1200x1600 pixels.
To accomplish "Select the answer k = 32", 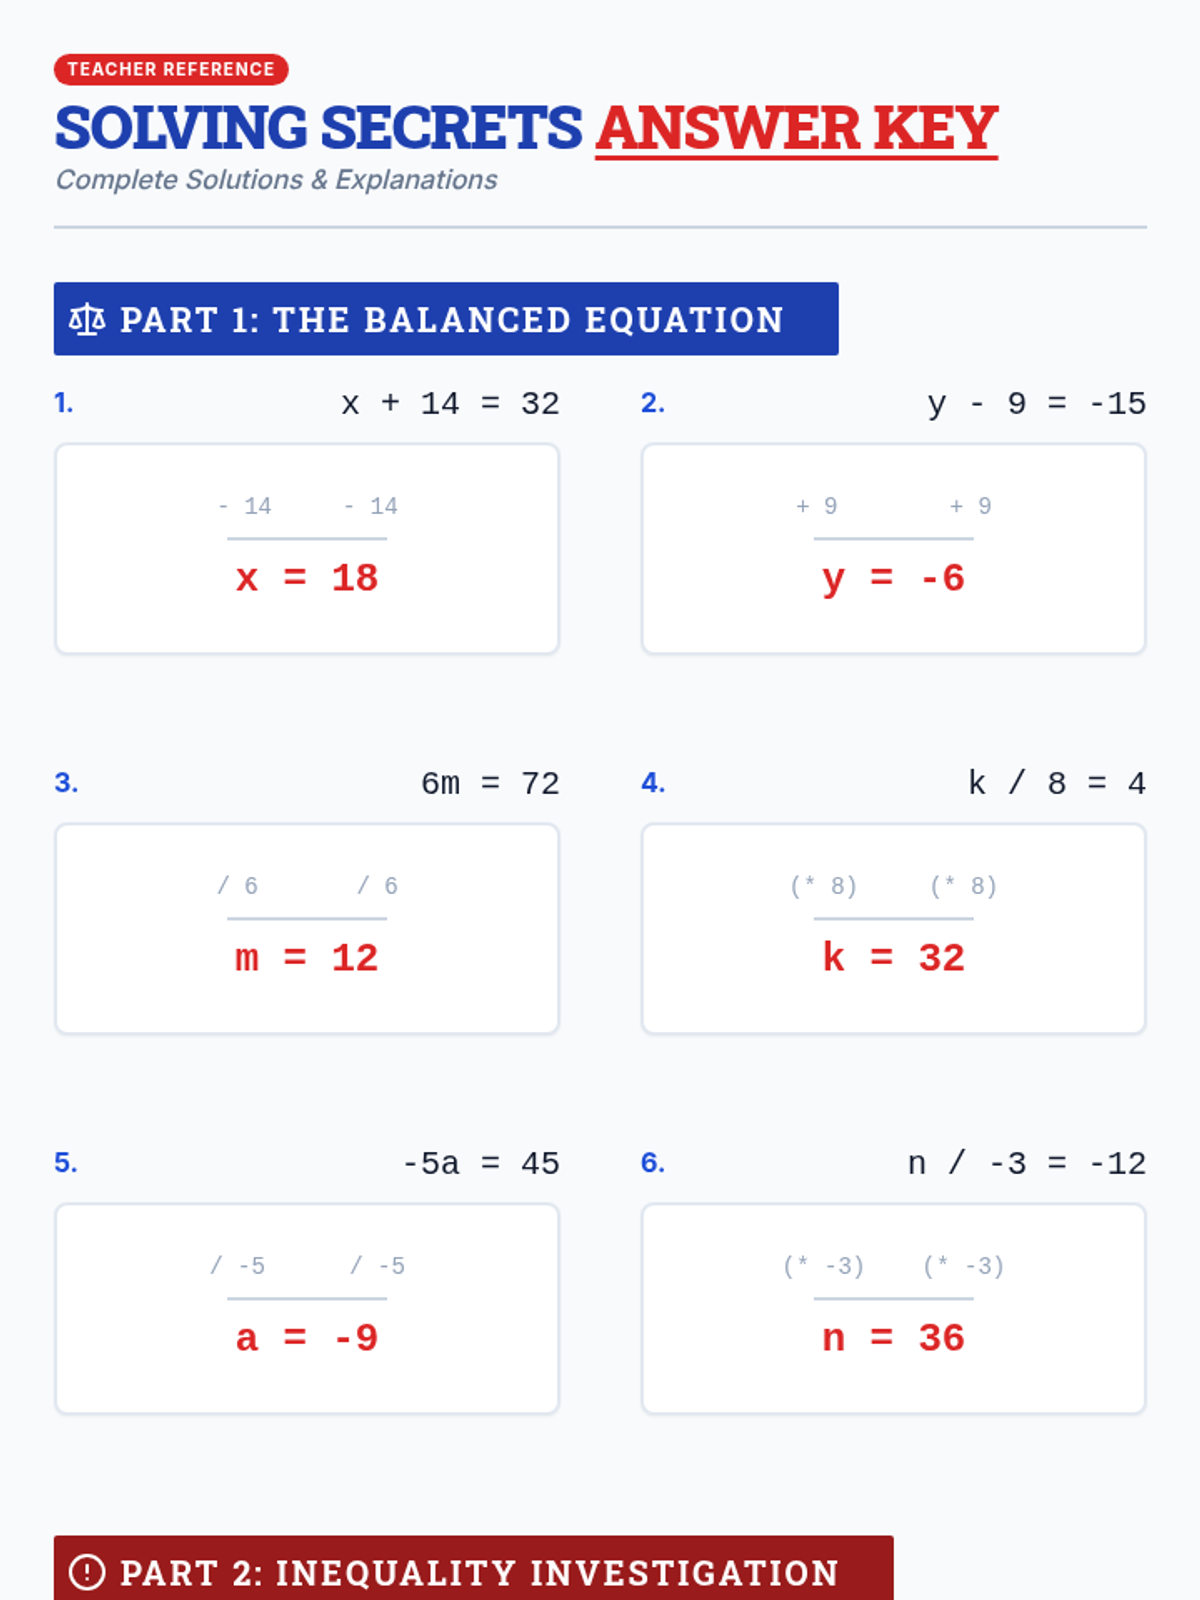I will tap(893, 958).
